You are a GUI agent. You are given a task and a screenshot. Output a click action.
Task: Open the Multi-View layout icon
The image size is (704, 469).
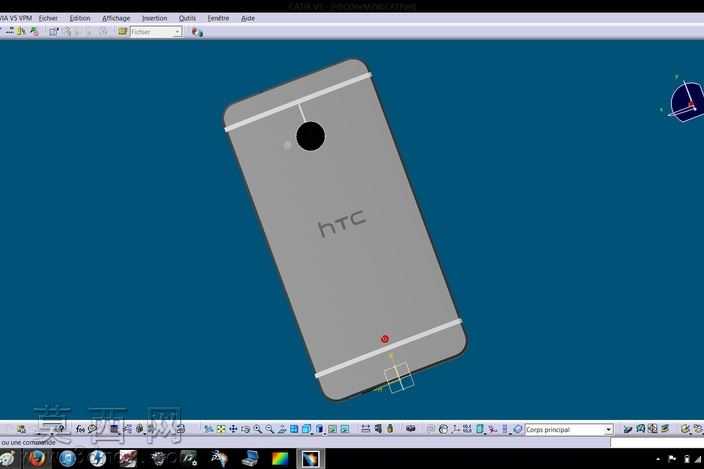(x=294, y=429)
